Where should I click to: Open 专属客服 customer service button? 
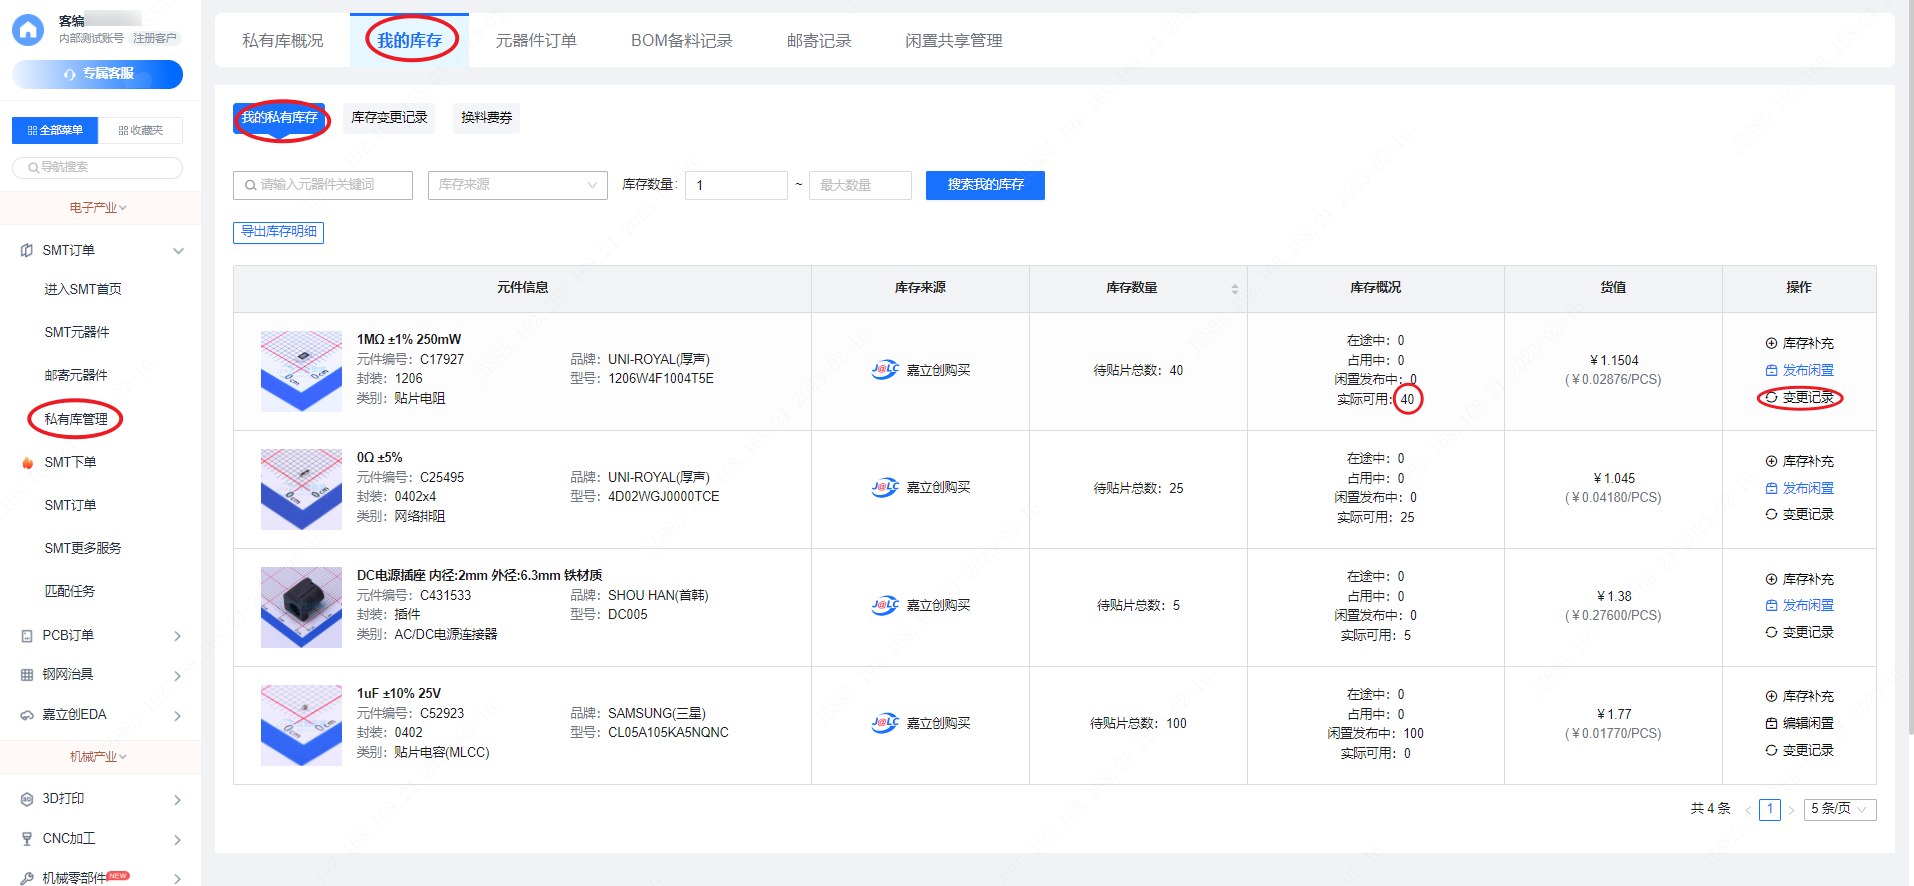(98, 74)
